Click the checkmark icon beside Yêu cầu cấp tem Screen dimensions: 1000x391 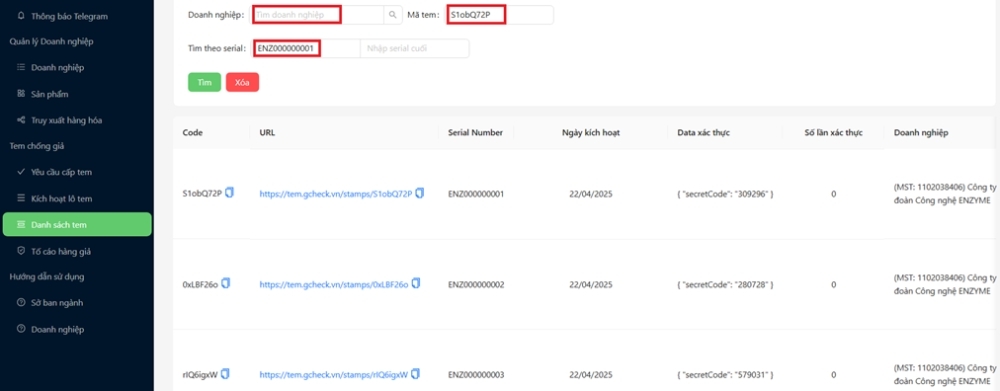coord(20,172)
